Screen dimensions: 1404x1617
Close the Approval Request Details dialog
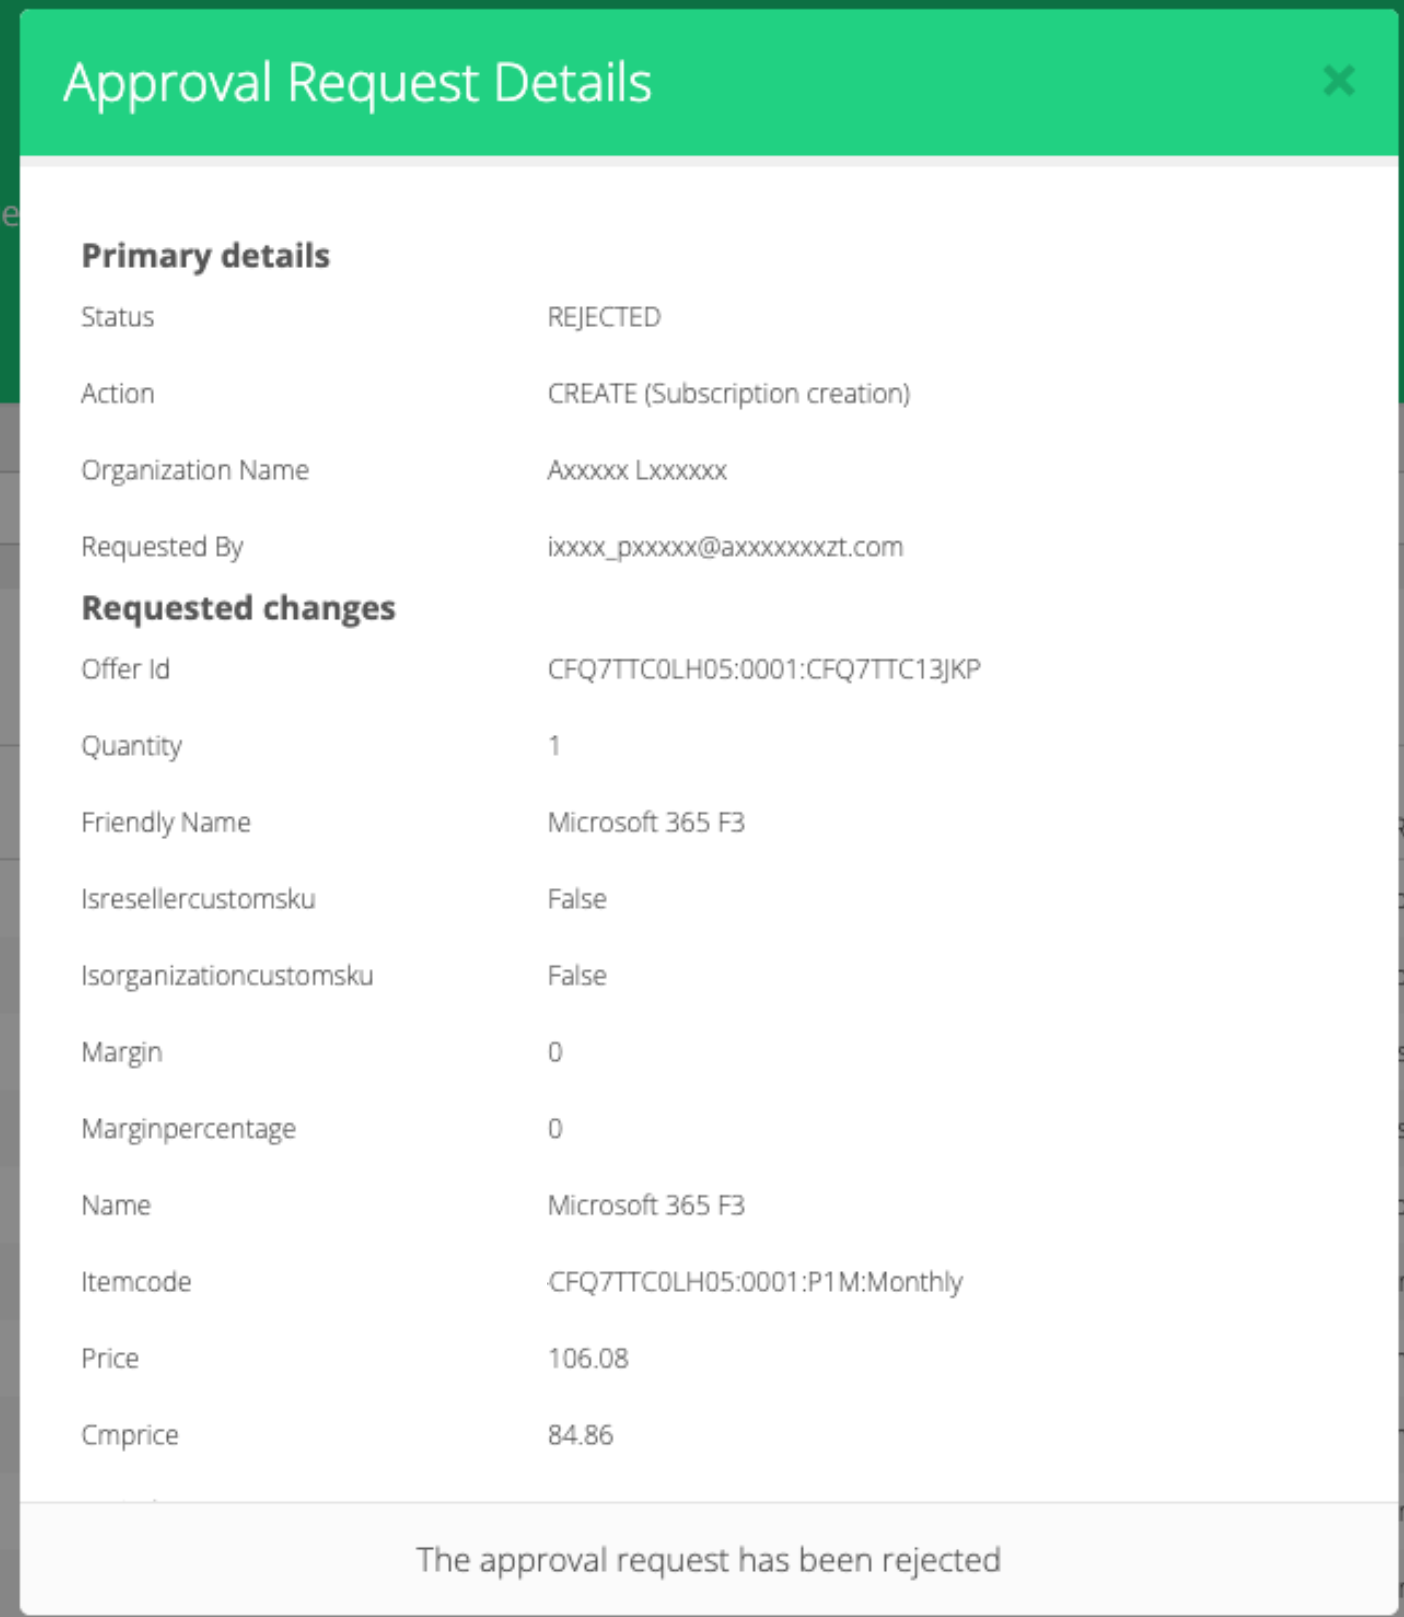pos(1338,80)
